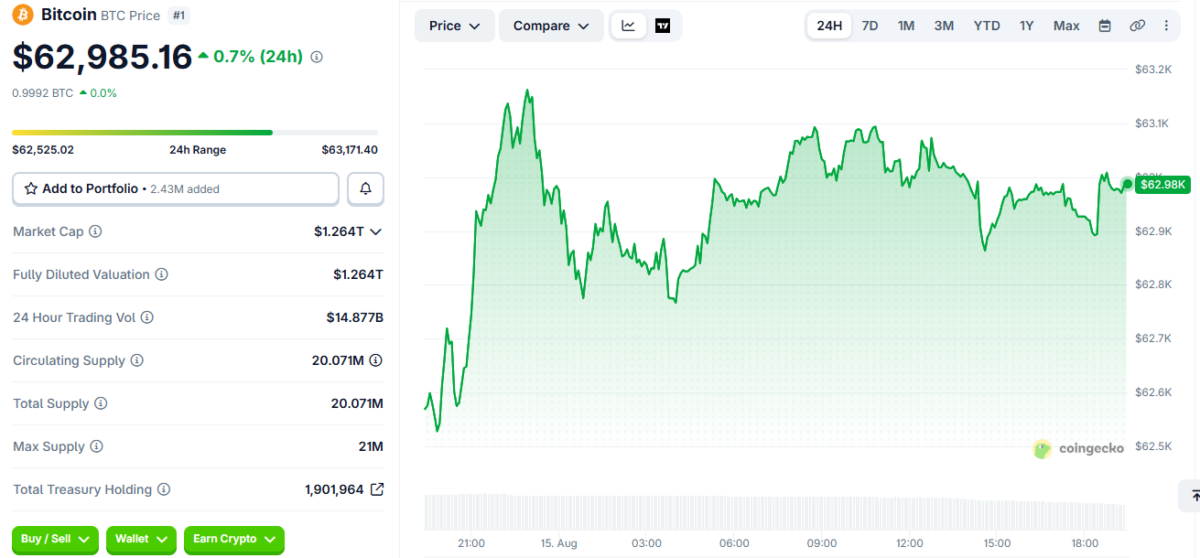Switch to TradingView chart icon
Screen dimensions: 1200x558
click(x=662, y=26)
